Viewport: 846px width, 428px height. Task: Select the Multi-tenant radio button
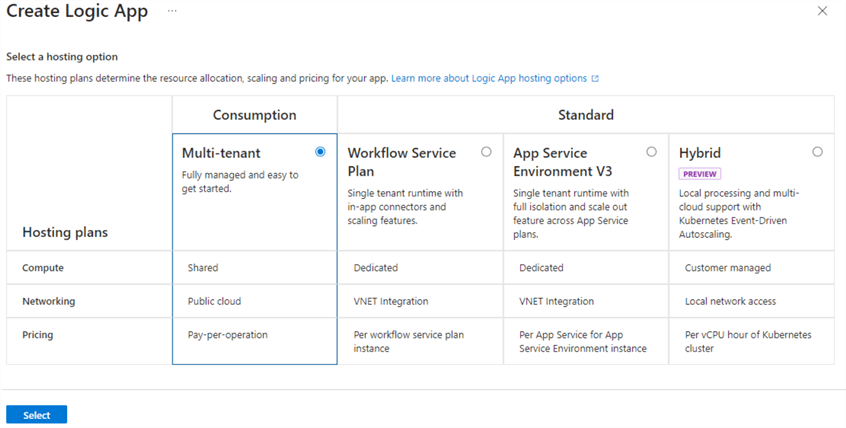click(320, 152)
